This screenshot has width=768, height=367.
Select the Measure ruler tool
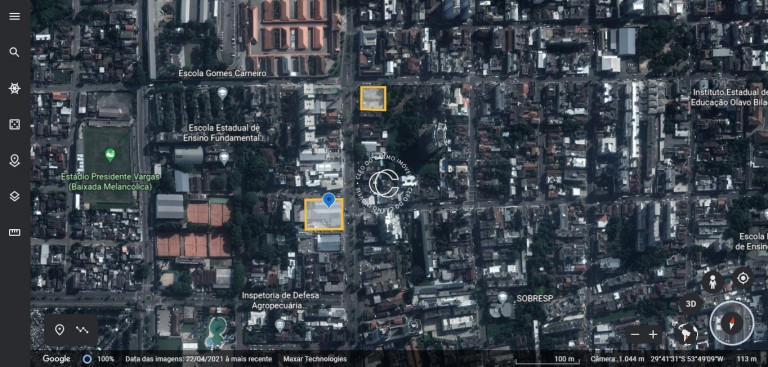click(15, 232)
